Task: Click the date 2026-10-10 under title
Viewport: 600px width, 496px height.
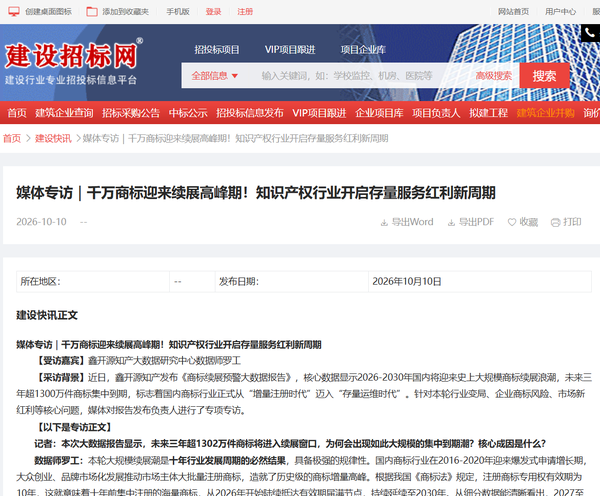Action: [41, 222]
